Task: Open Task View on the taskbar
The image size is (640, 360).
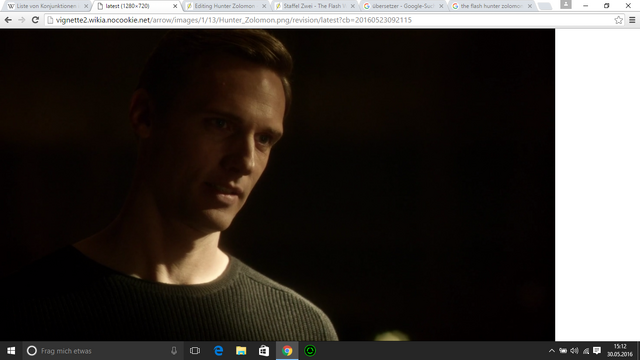Action: pos(195,351)
